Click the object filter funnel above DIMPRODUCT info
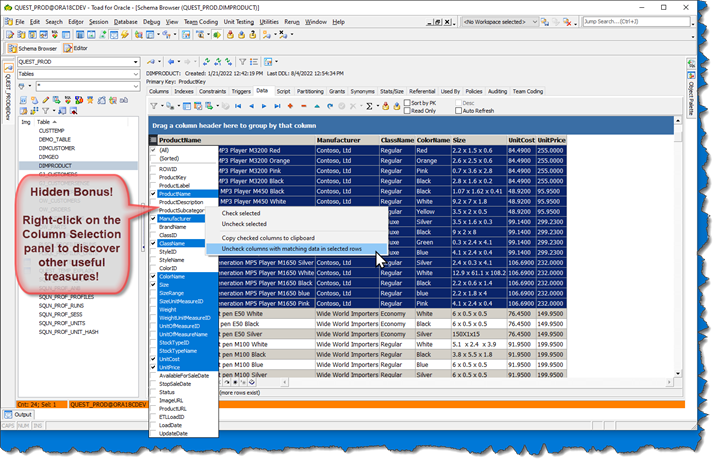Image resolution: width=720 pixels, height=466 pixels. [242, 62]
